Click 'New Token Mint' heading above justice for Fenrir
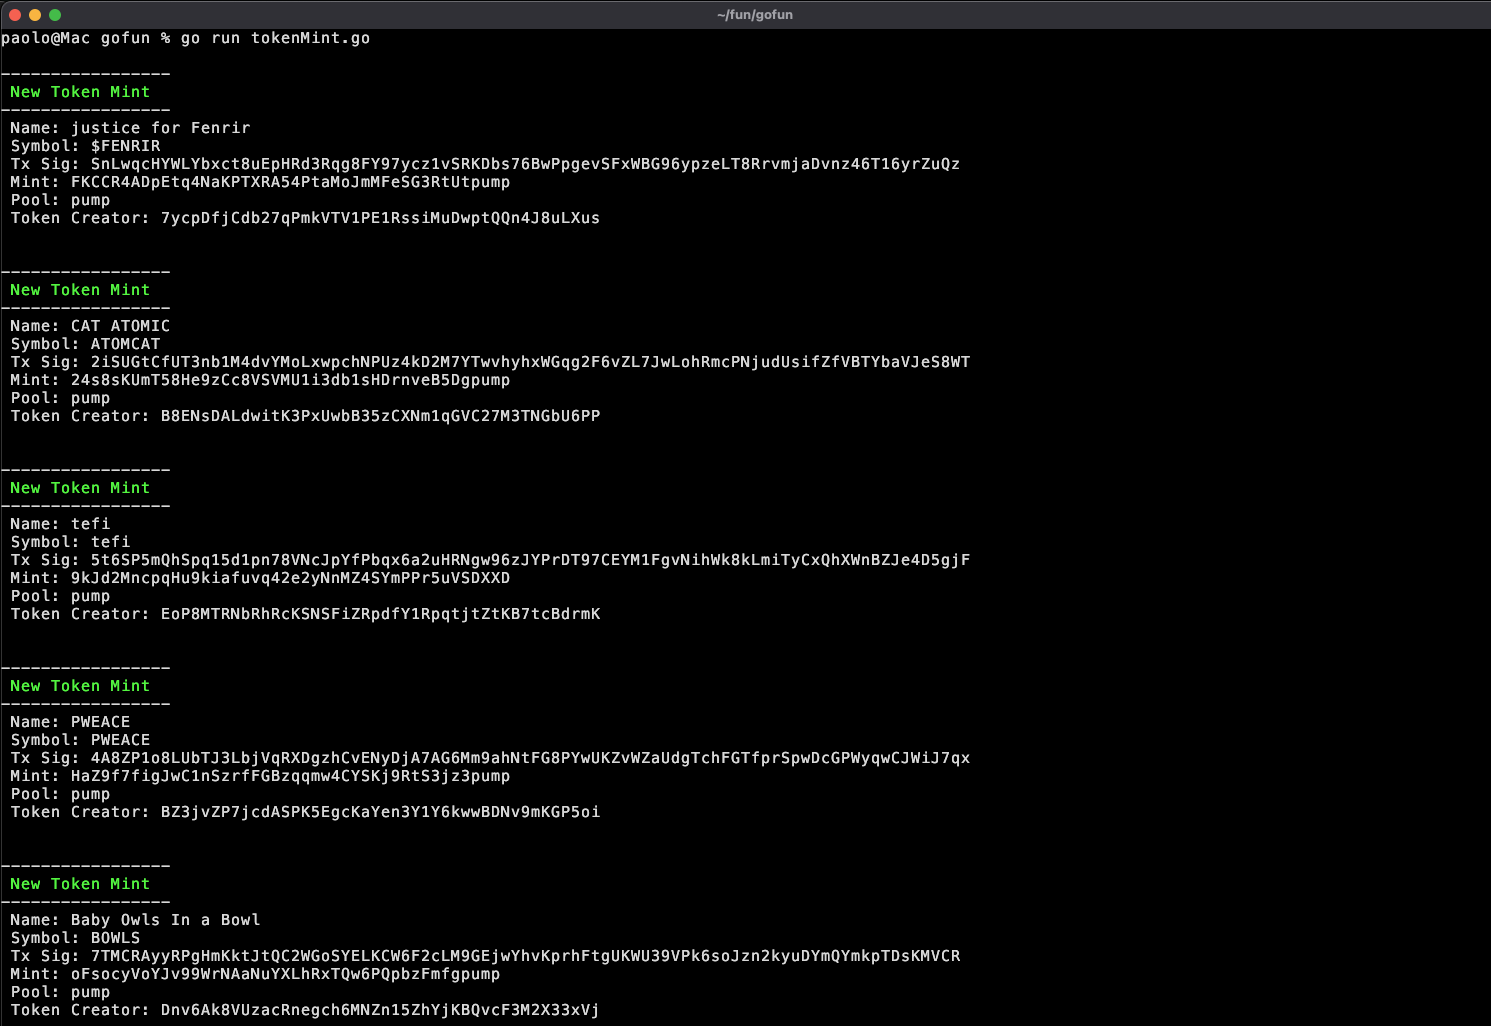The image size is (1491, 1026). (x=80, y=92)
